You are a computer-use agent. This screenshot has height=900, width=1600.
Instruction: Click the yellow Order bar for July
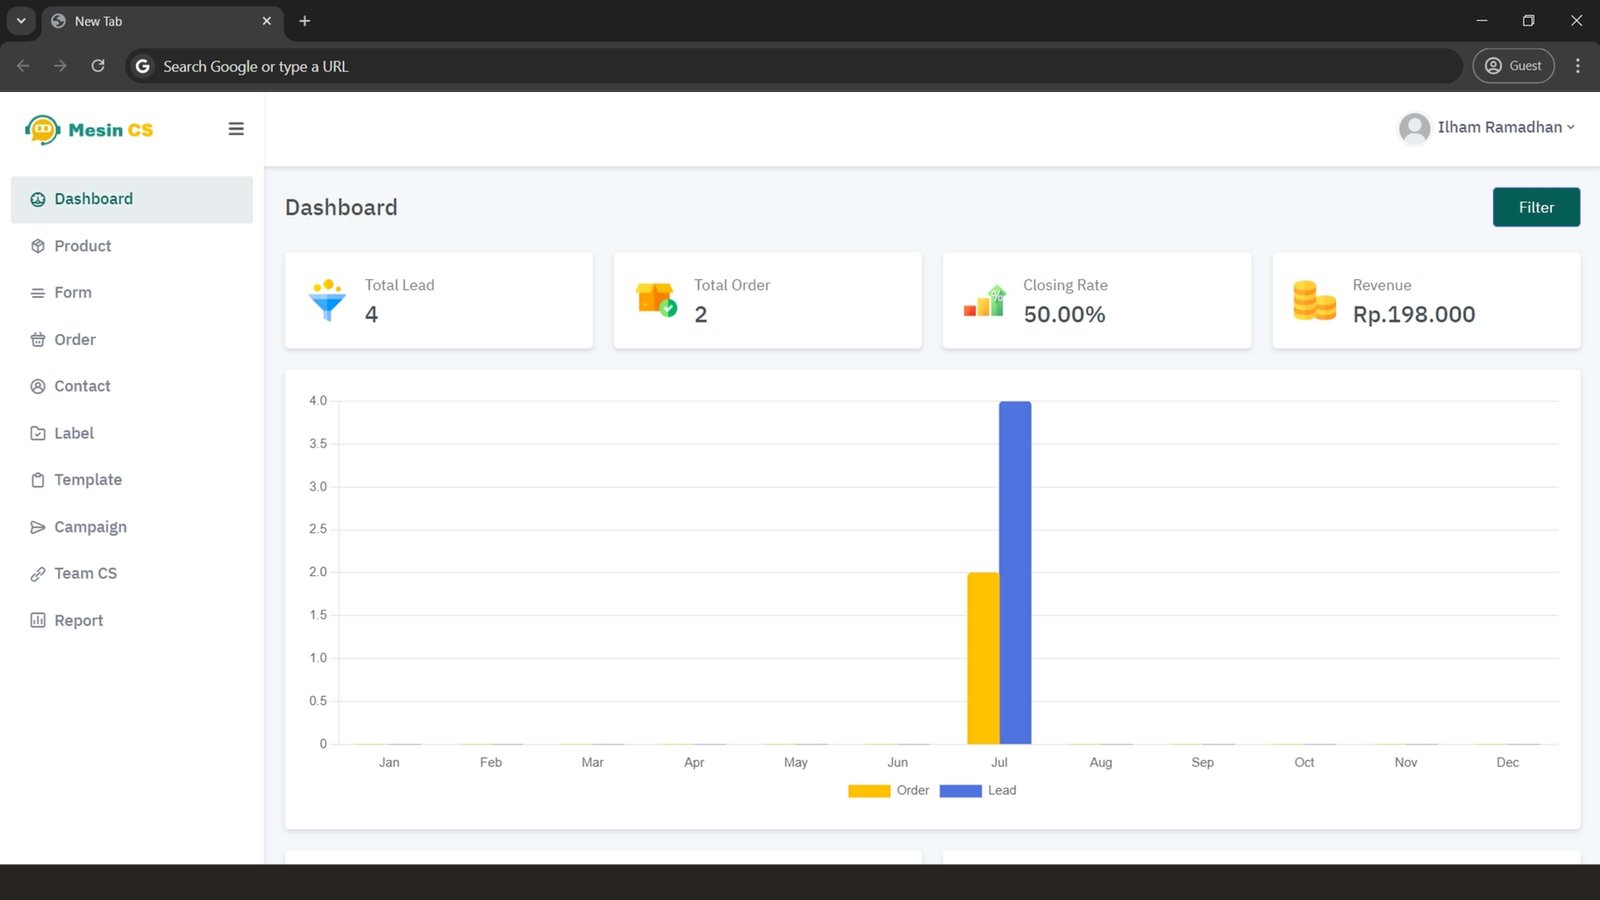tap(983, 658)
